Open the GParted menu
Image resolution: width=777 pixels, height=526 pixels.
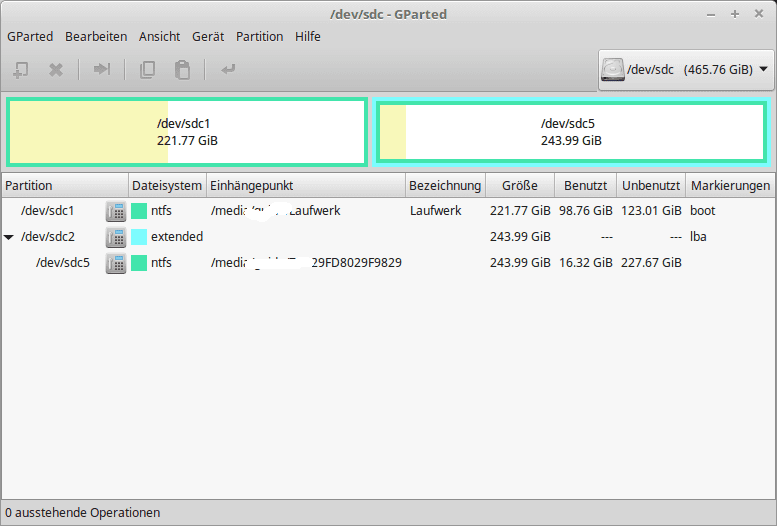(x=30, y=37)
